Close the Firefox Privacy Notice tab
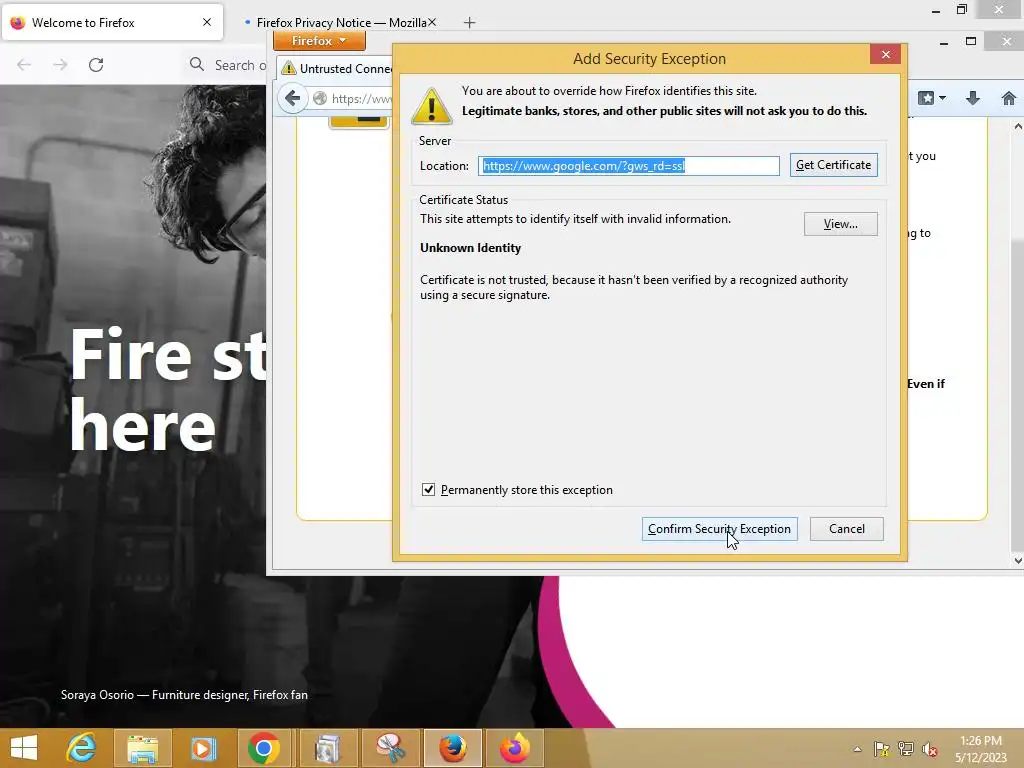Screen dimensions: 1024x768 point(432,22)
